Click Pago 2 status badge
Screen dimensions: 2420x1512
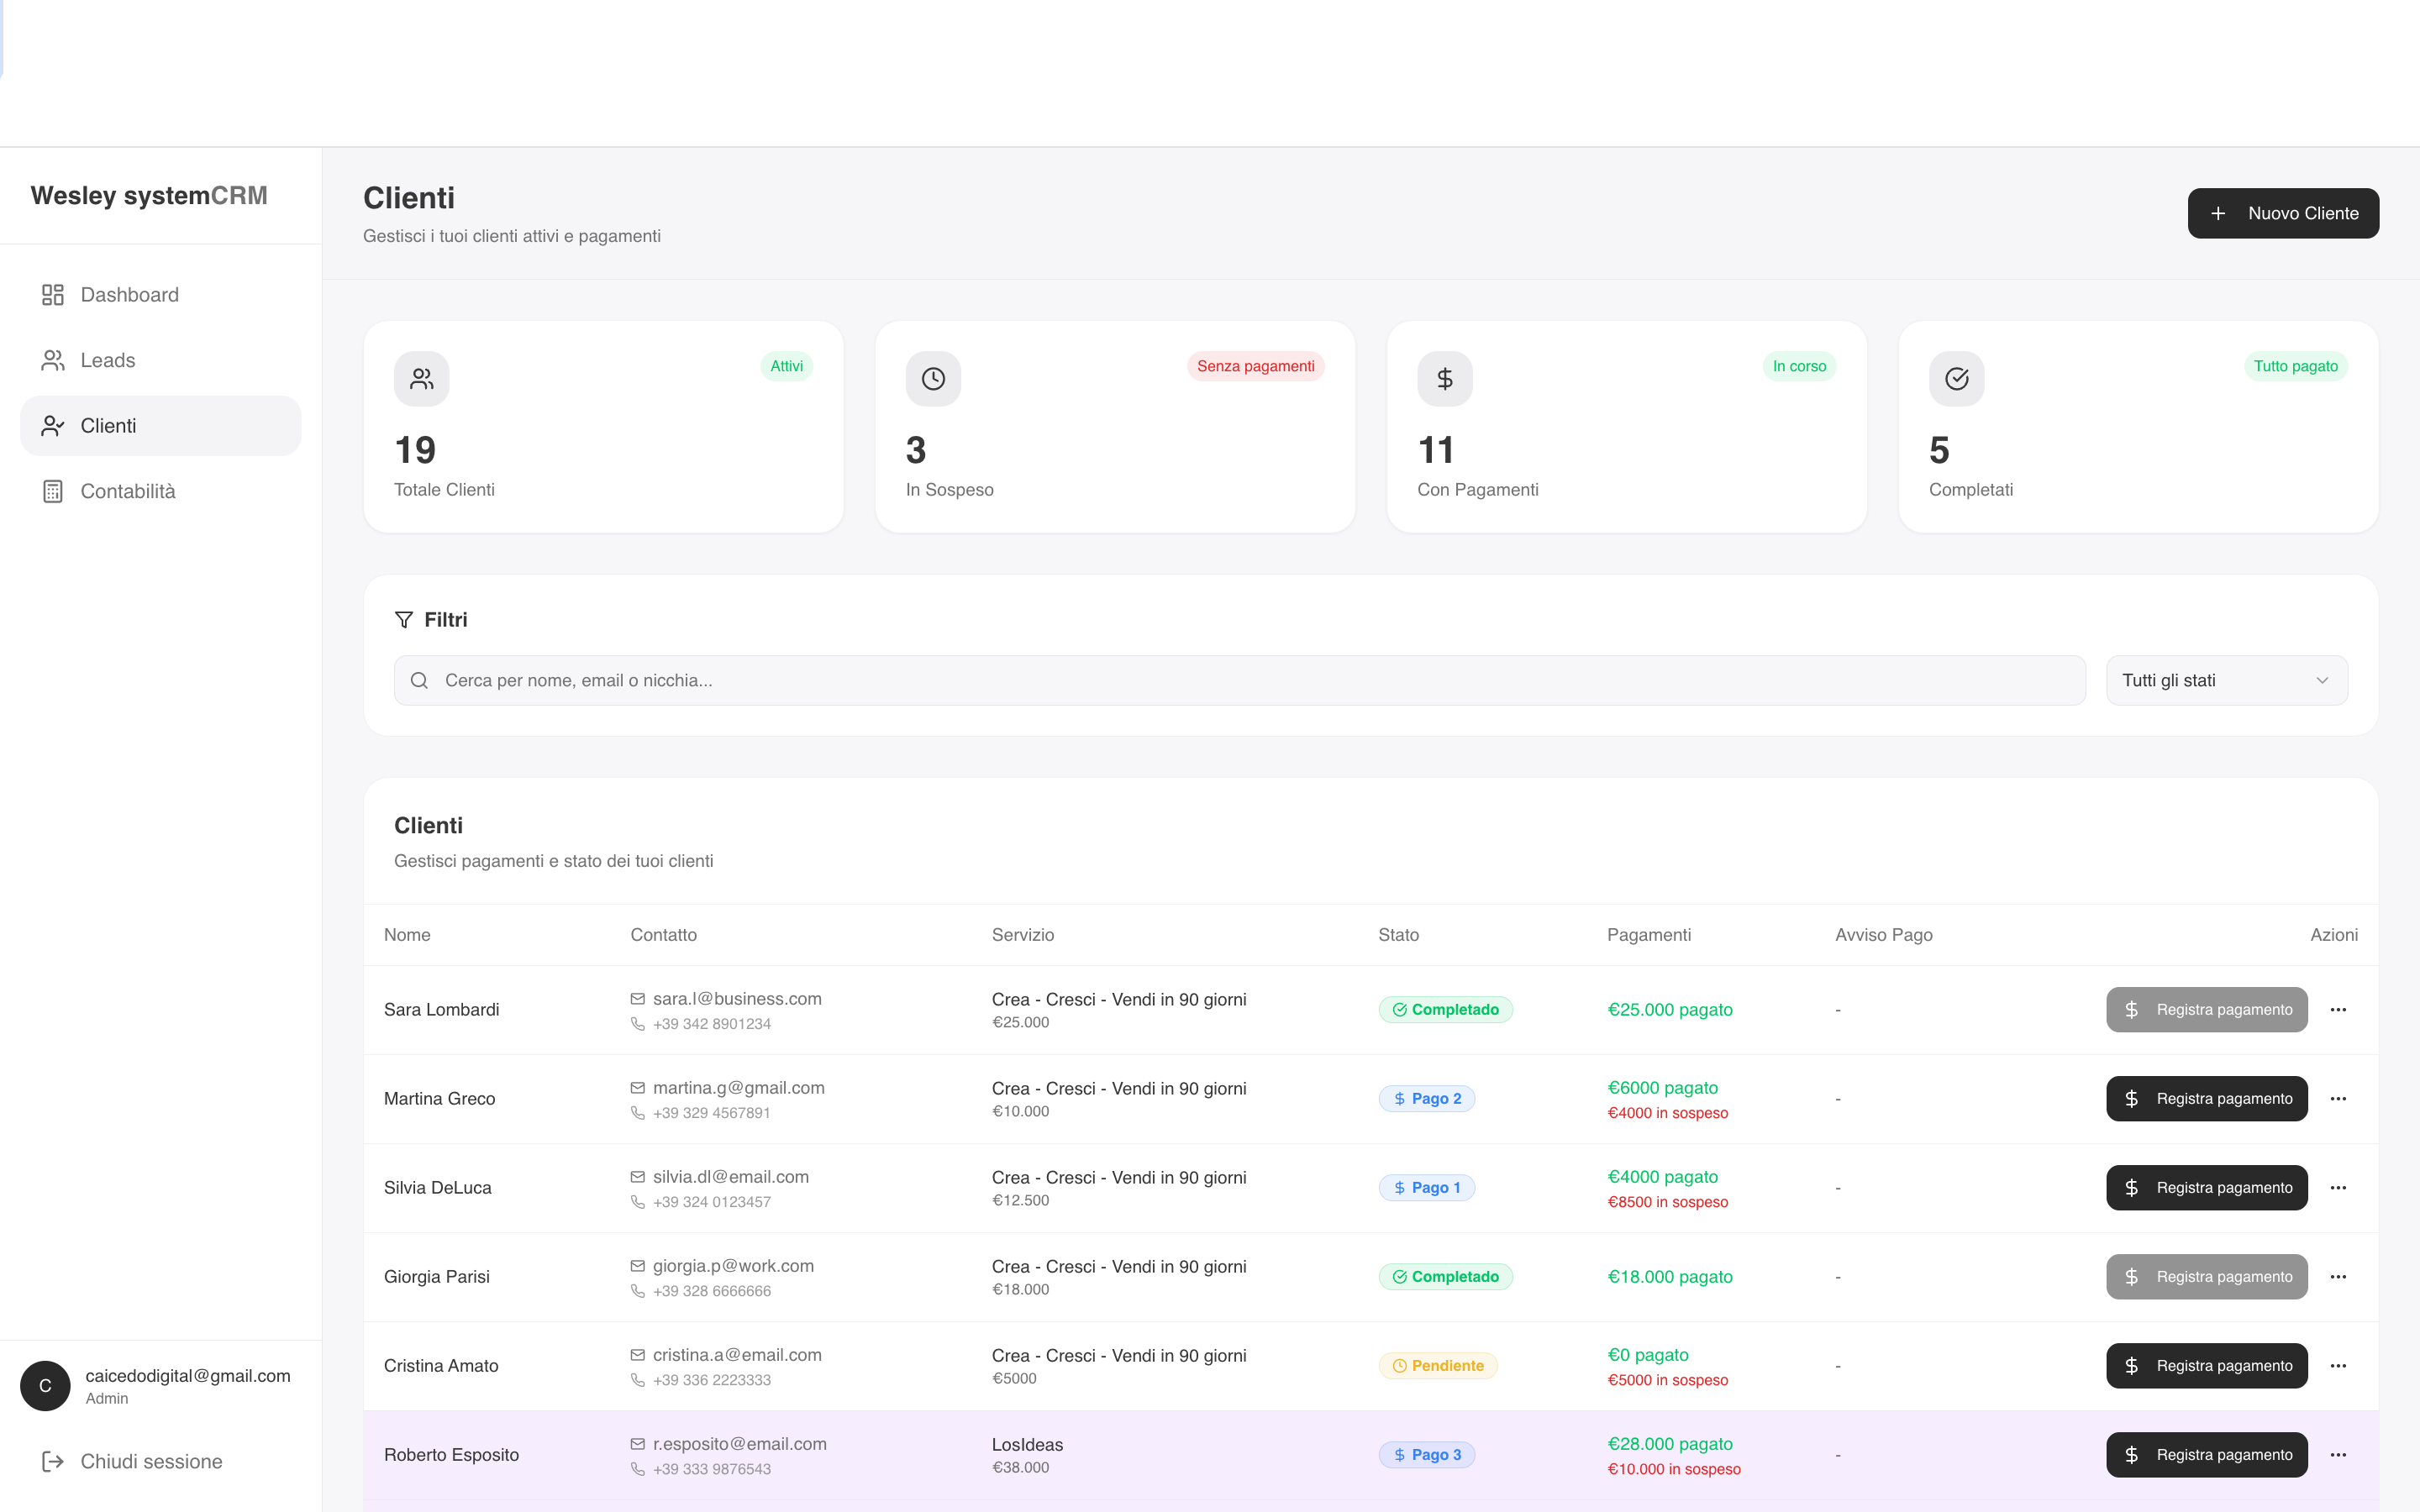(1426, 1098)
